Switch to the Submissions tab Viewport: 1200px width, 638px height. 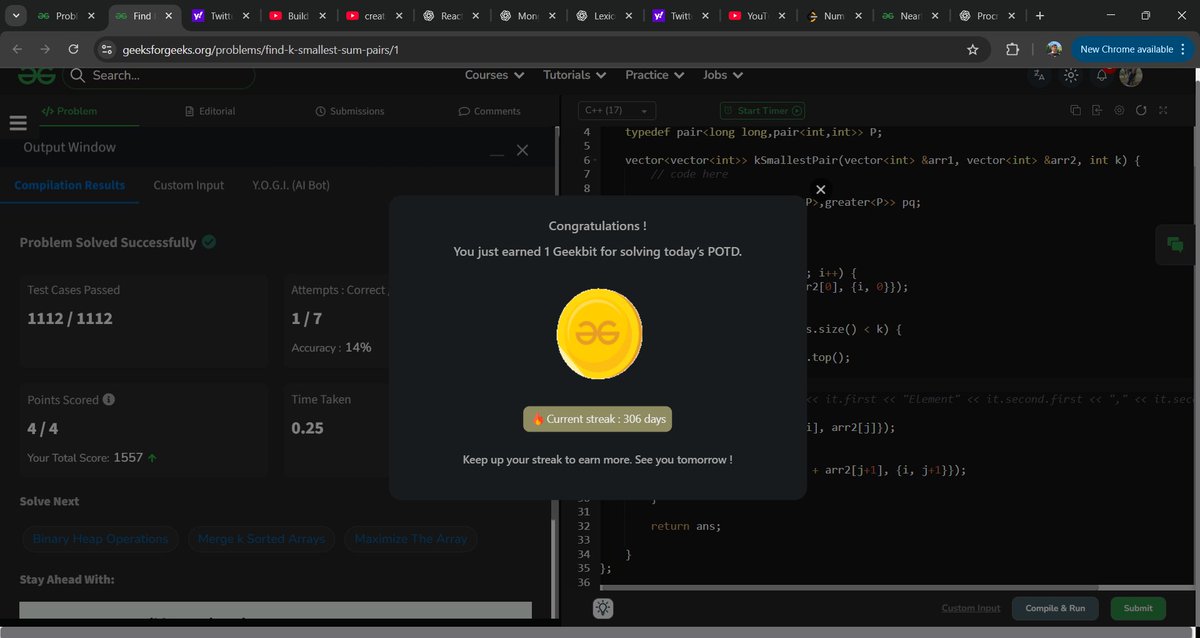point(349,111)
